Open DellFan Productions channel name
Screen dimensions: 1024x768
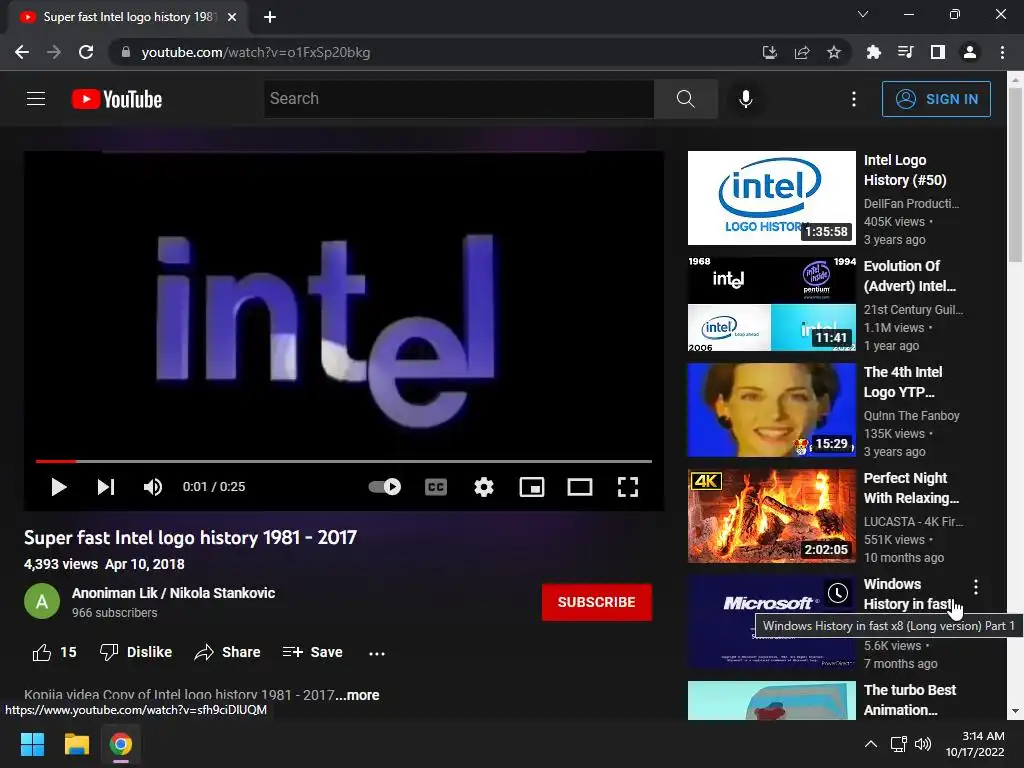click(911, 203)
